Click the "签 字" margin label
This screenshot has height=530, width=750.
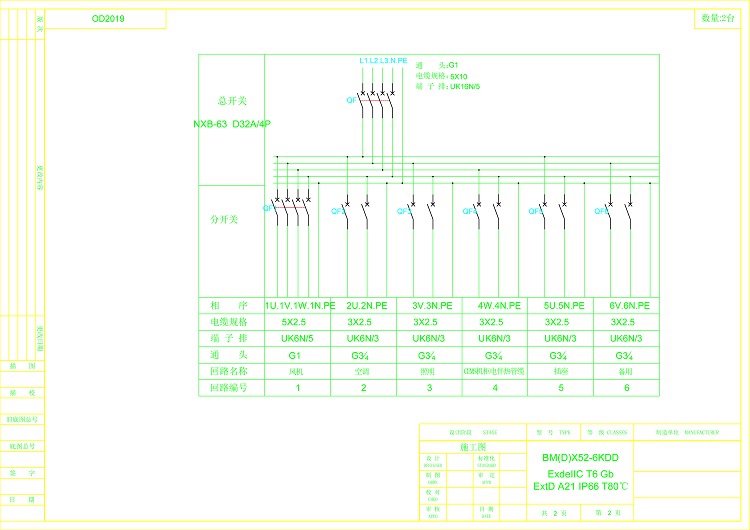[x=22, y=473]
